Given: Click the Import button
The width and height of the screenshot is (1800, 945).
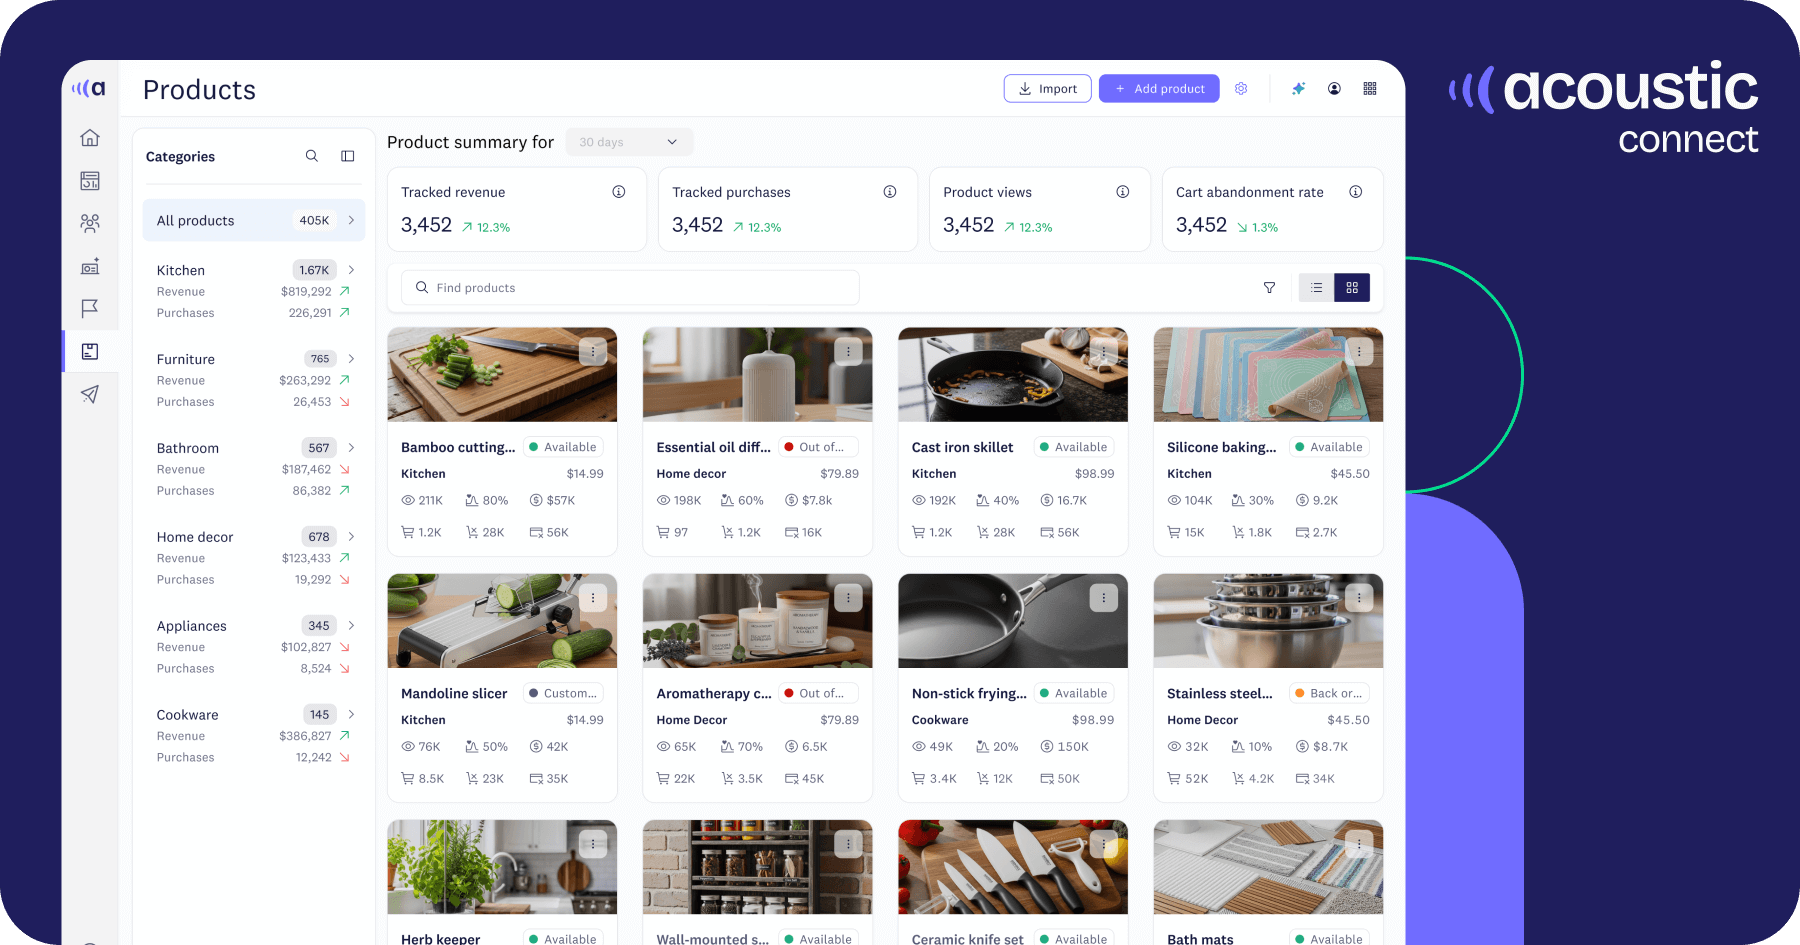Looking at the screenshot, I should click(1047, 89).
